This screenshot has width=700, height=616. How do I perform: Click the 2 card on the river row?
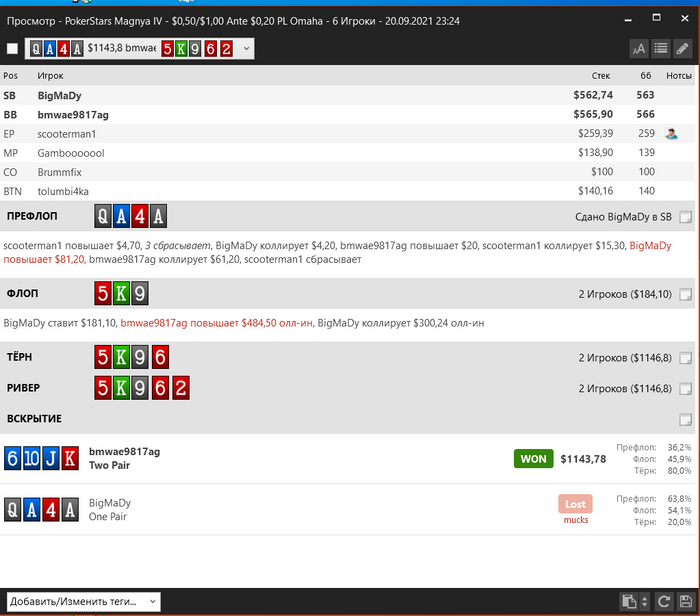click(181, 388)
